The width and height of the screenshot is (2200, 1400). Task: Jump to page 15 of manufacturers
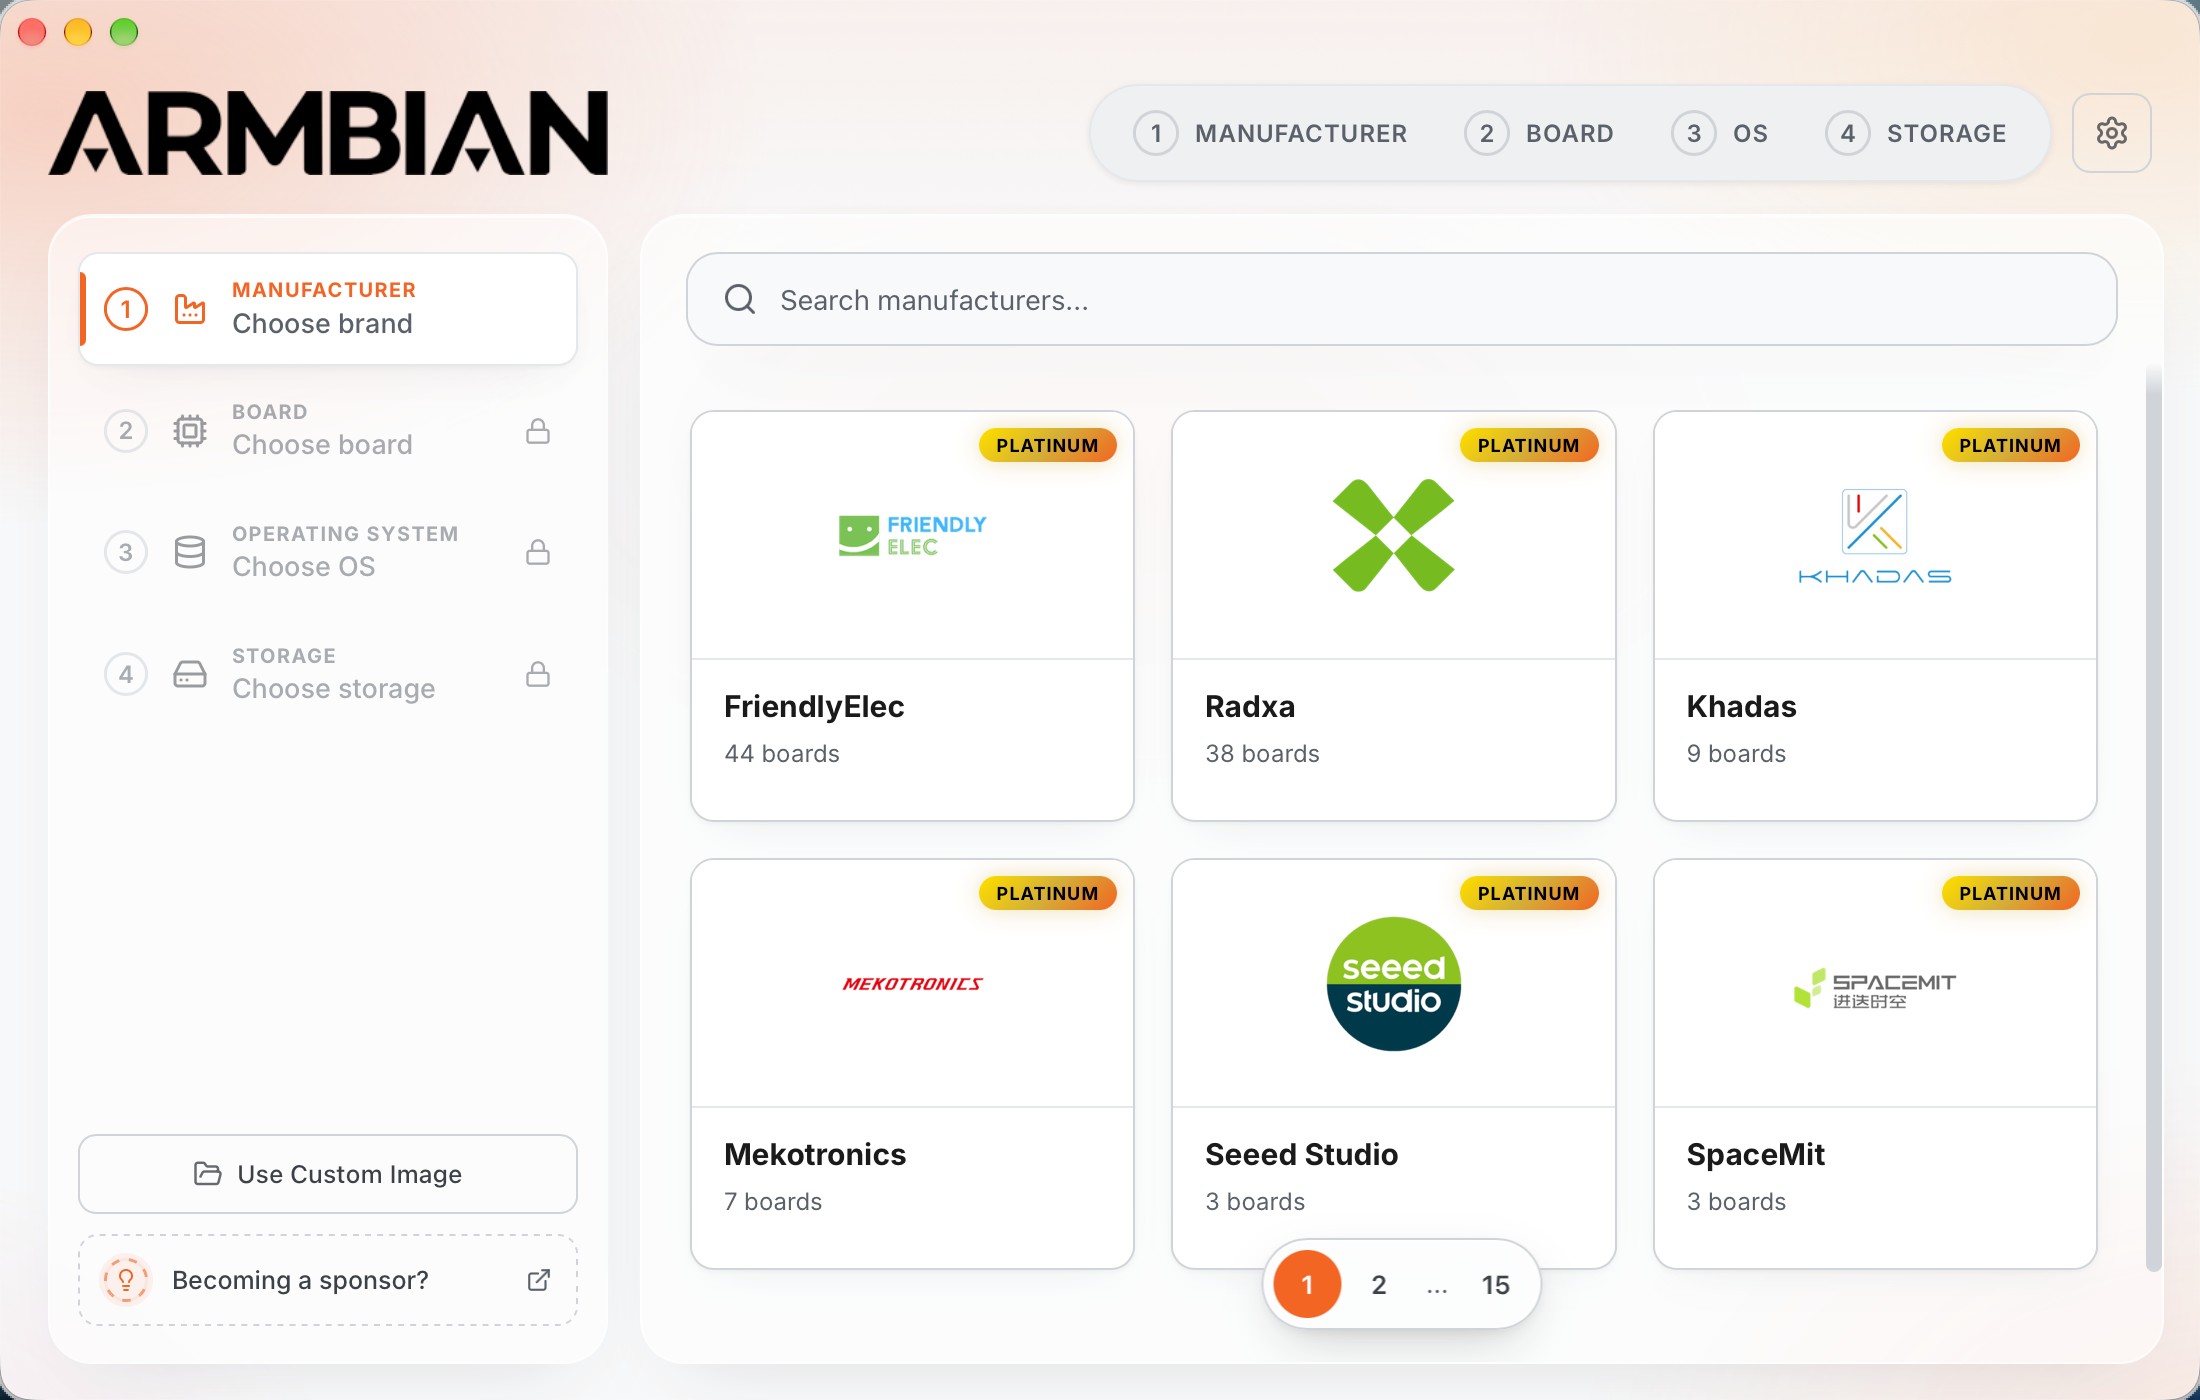pyautogui.click(x=1495, y=1284)
